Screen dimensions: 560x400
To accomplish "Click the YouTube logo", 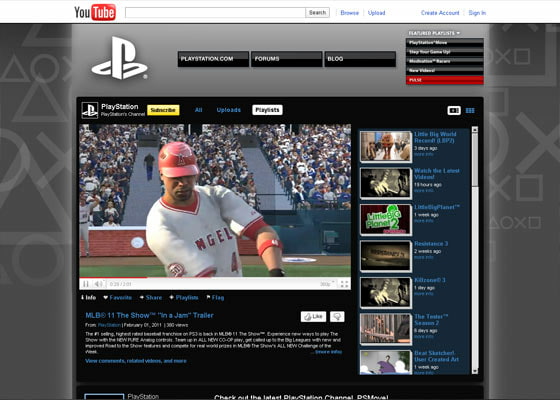I will click(95, 12).
